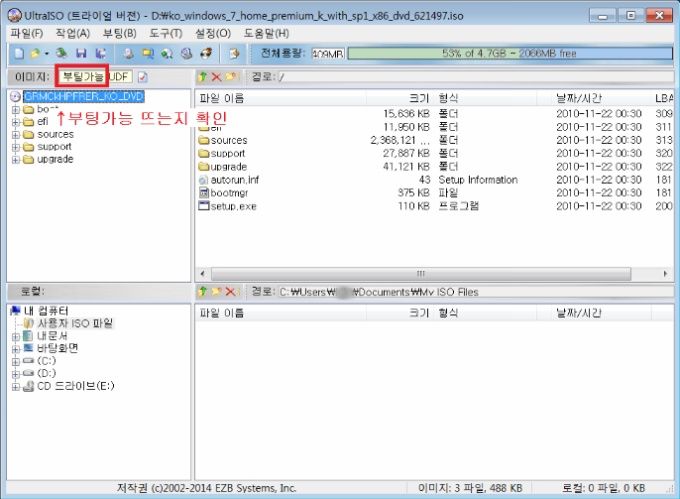
Task: Click the image path field showing /
Action: tap(475, 77)
